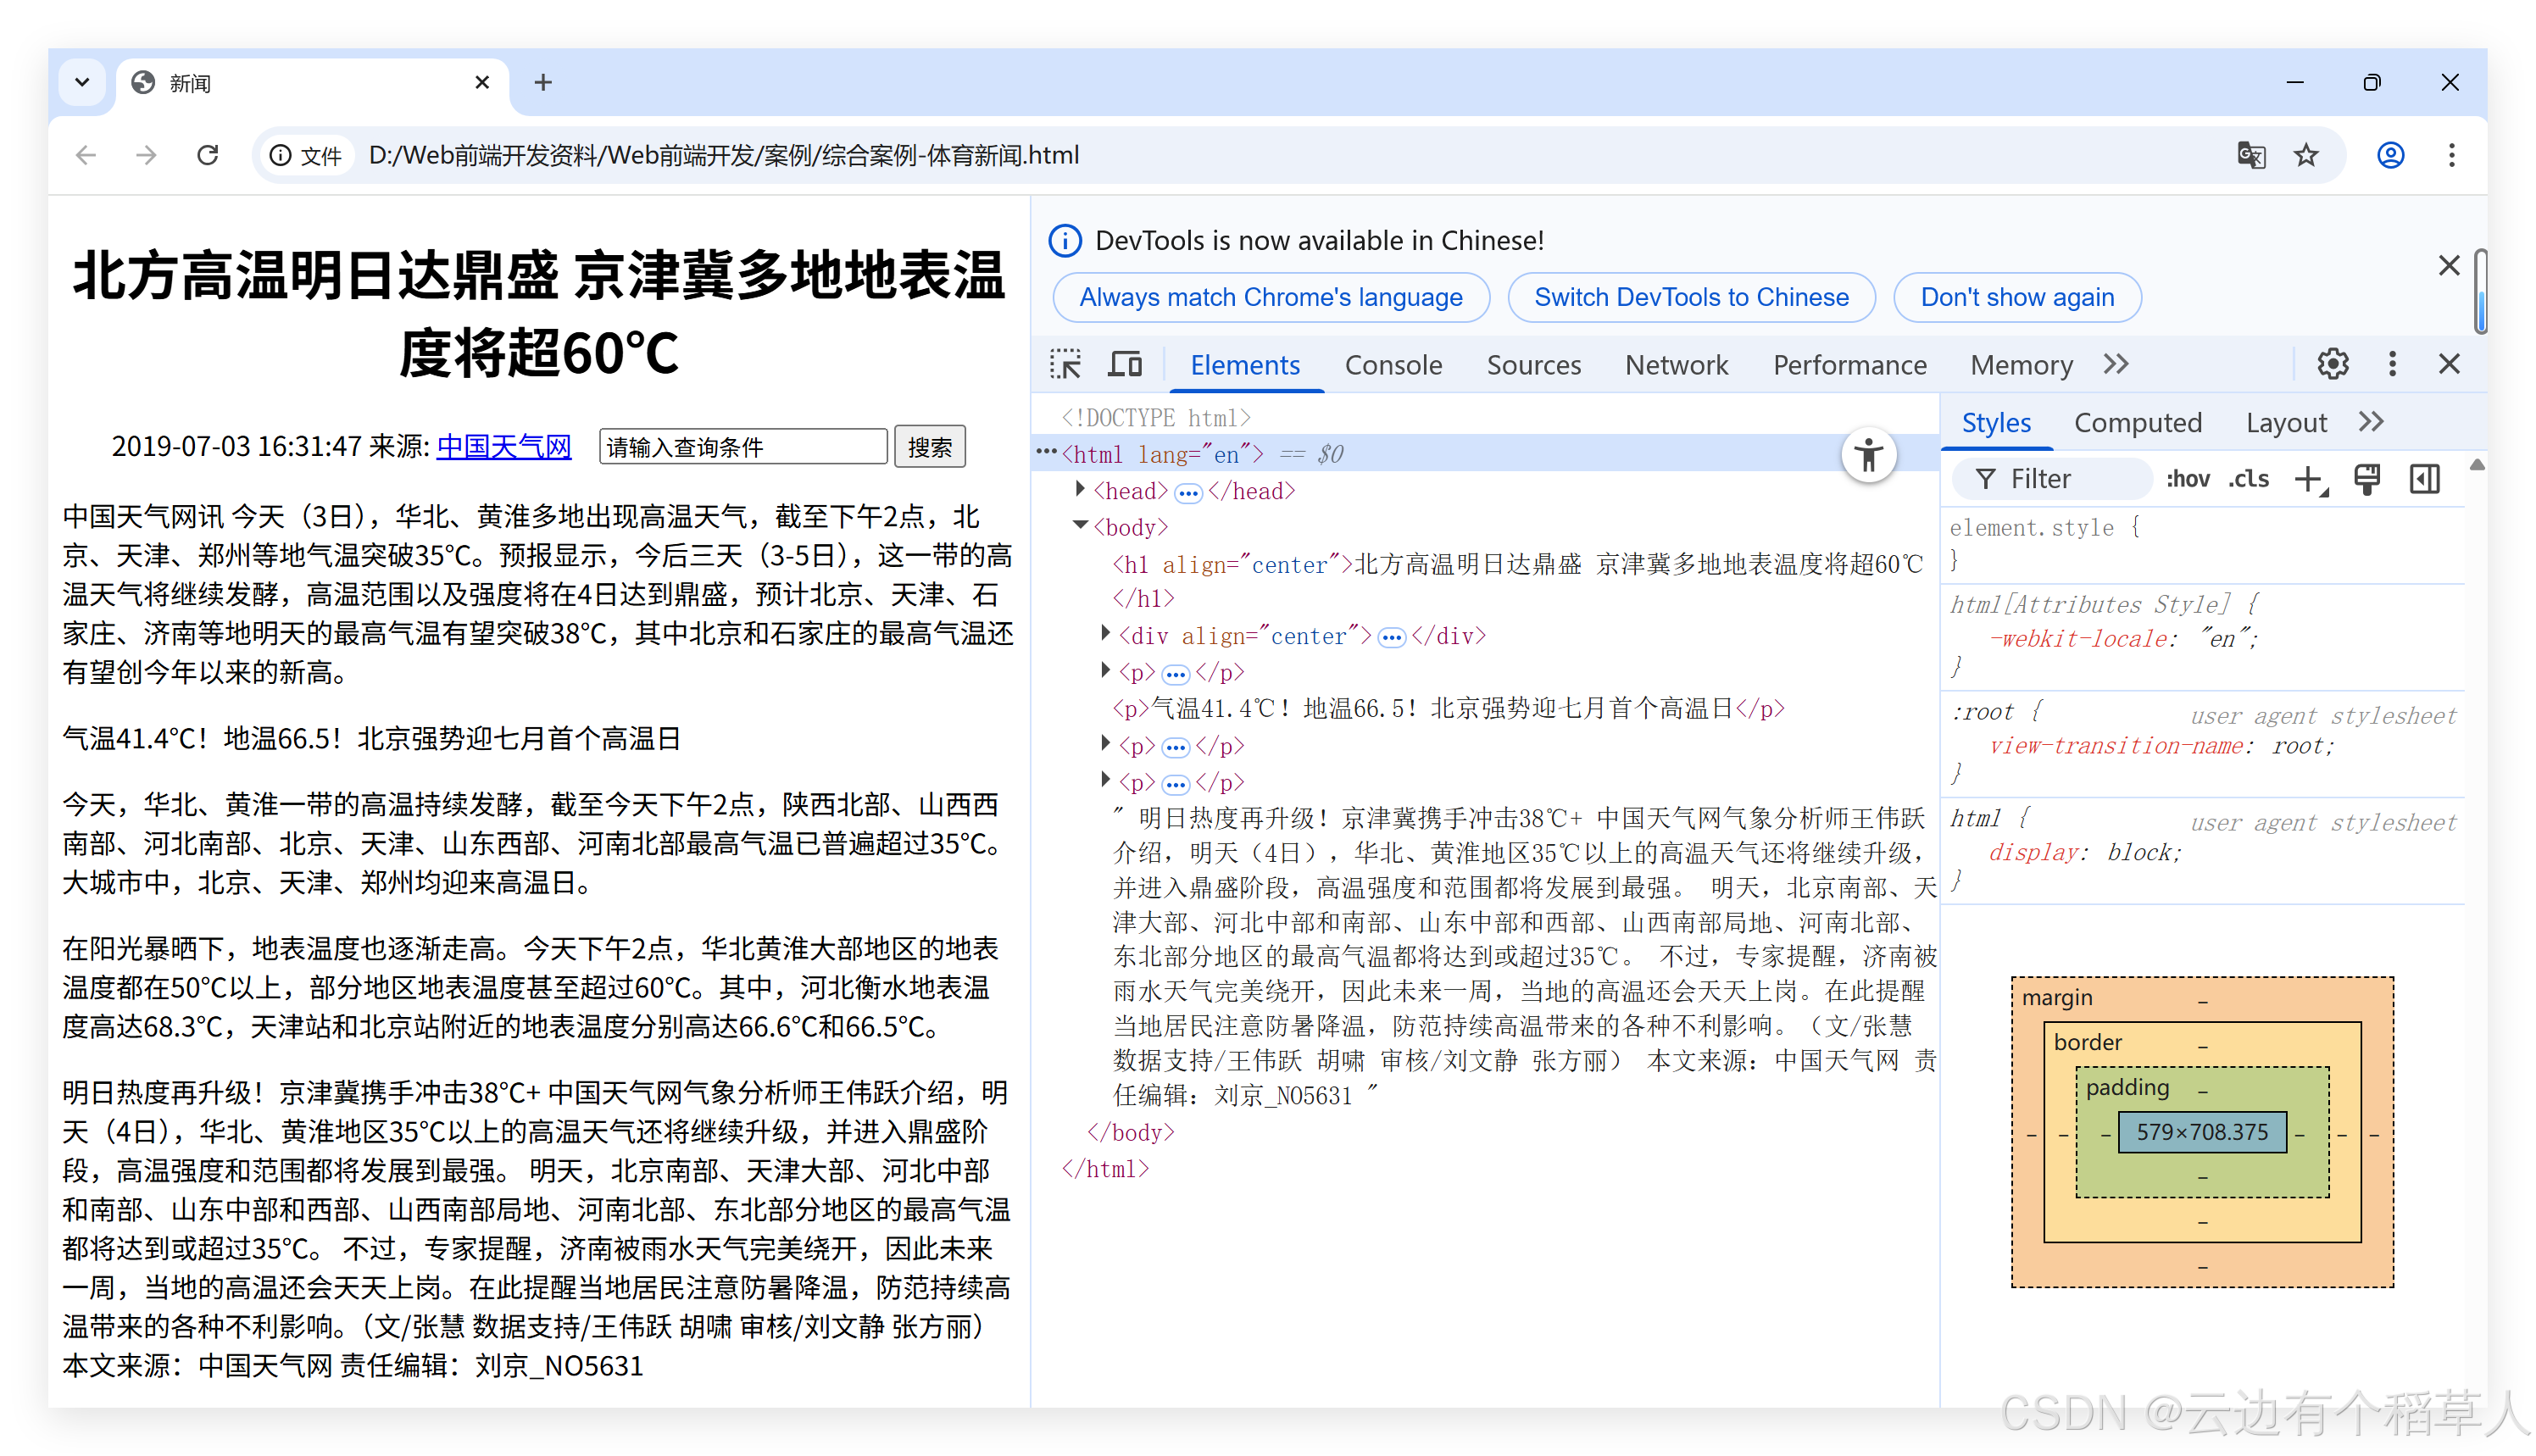
Task: Click the accessibility figure floating button
Action: (1868, 455)
